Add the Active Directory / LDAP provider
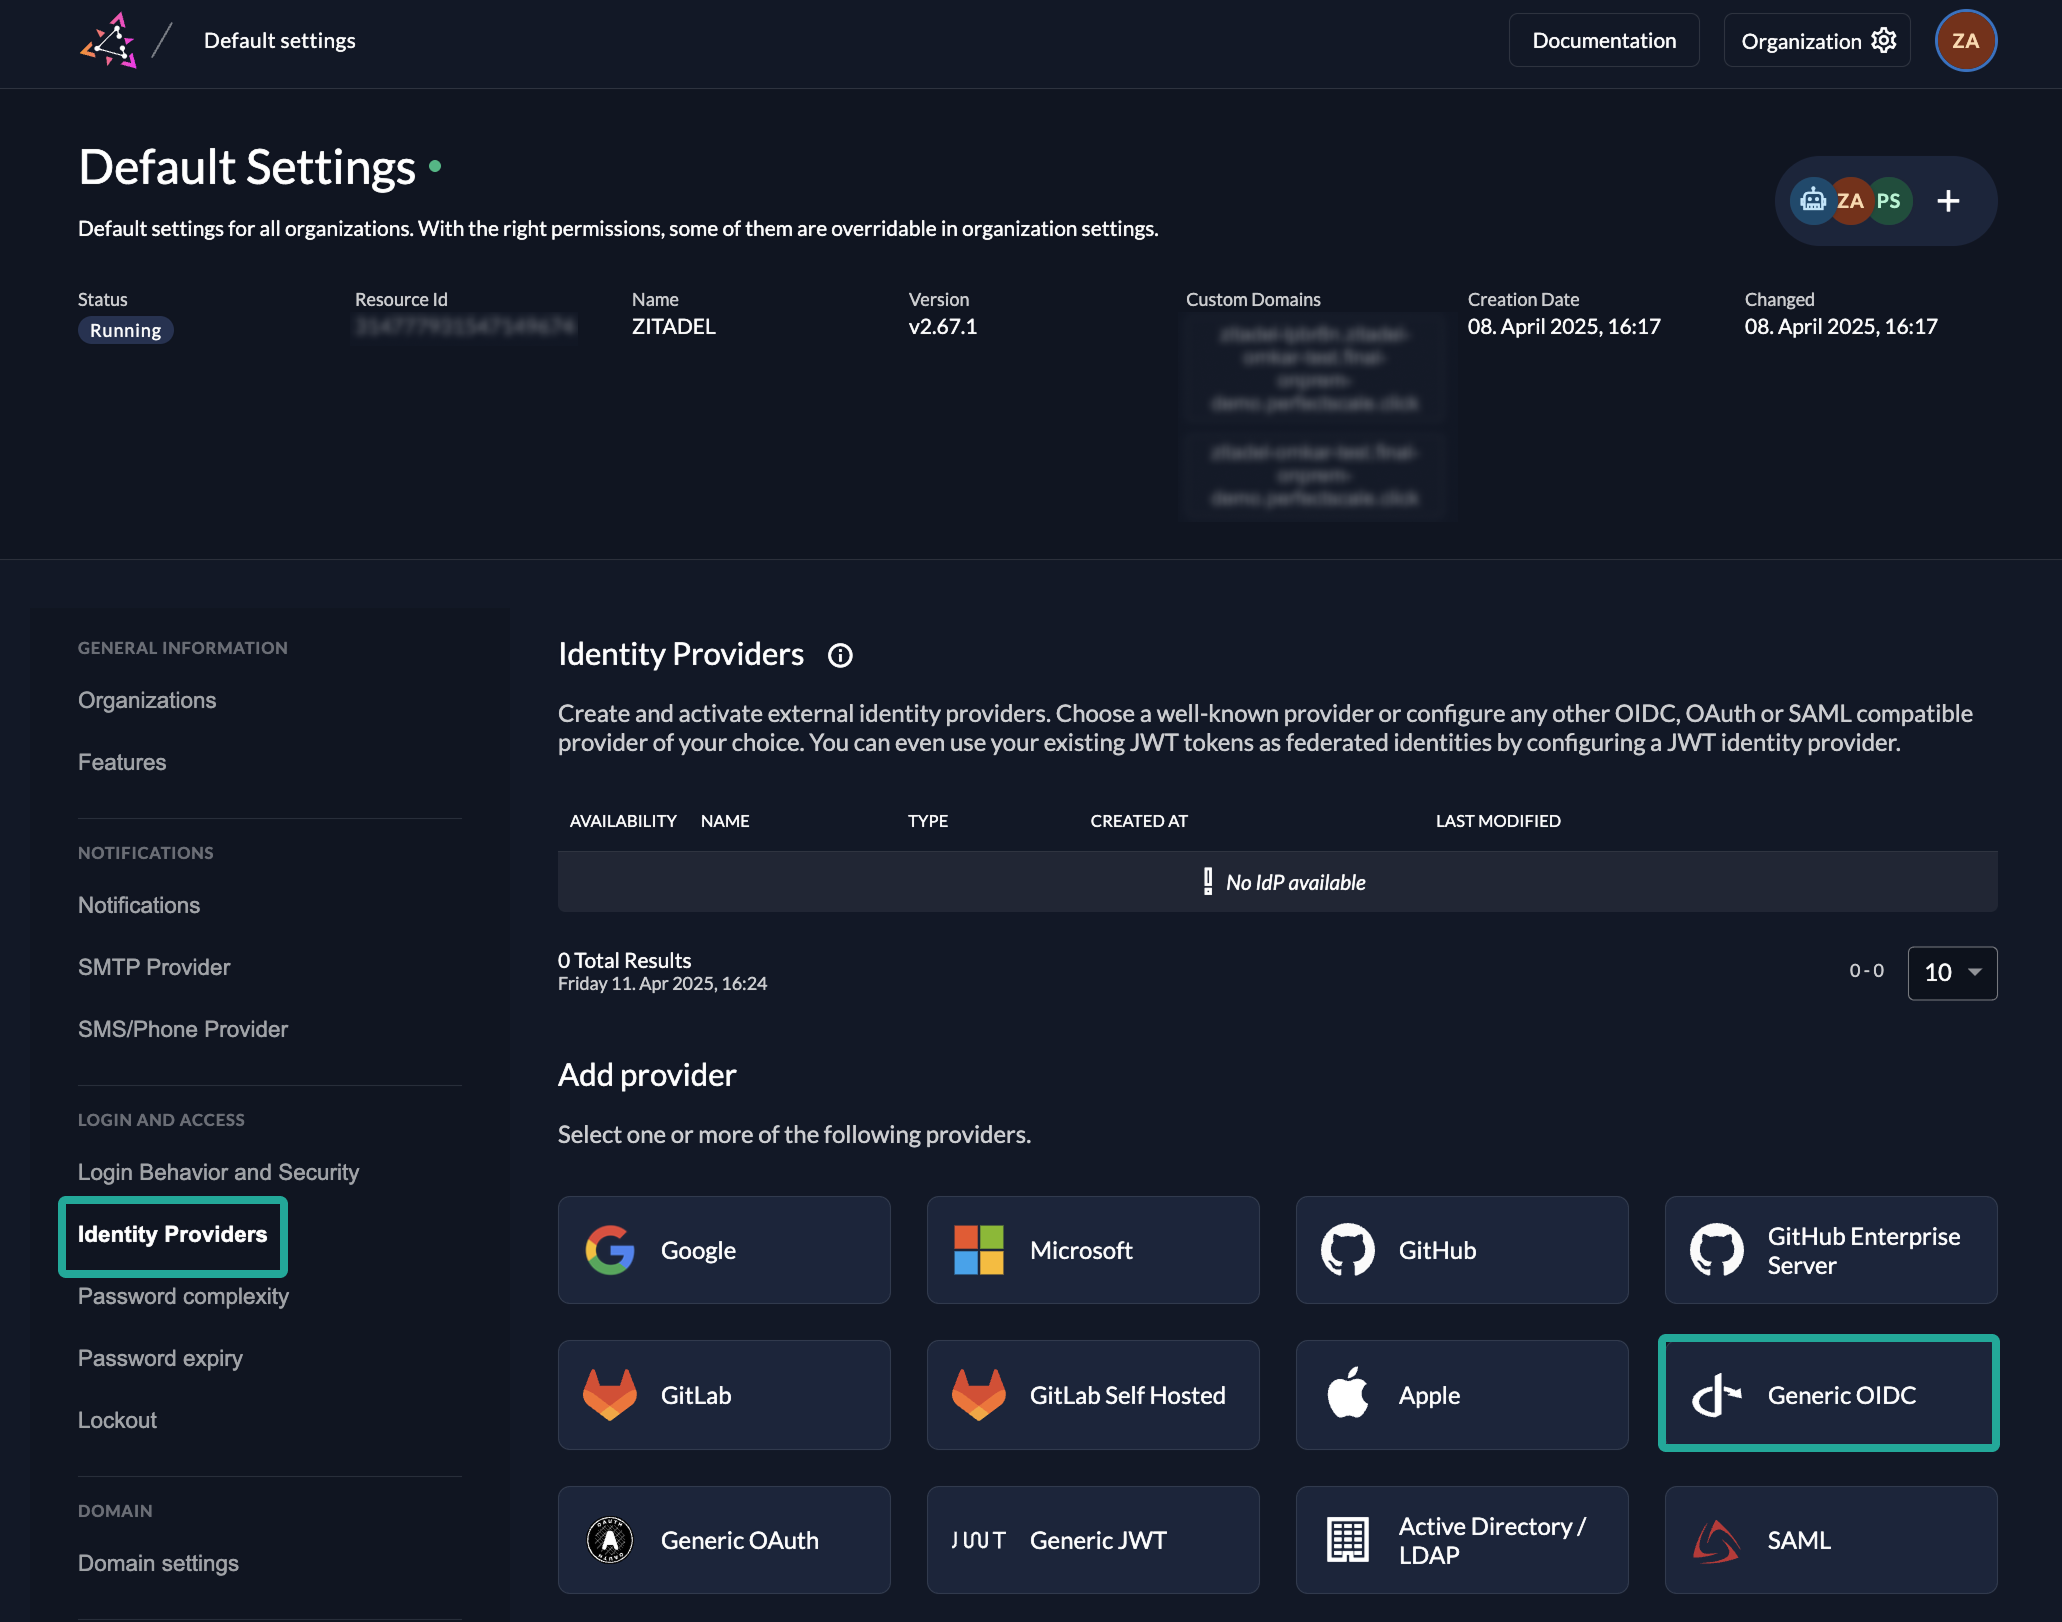Image resolution: width=2062 pixels, height=1622 pixels. click(x=1462, y=1540)
